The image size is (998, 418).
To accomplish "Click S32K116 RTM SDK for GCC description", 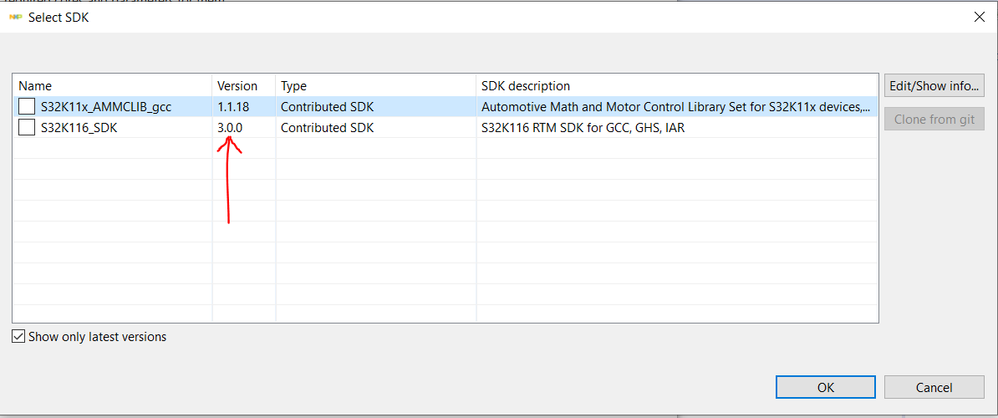I will pyautogui.click(x=583, y=128).
